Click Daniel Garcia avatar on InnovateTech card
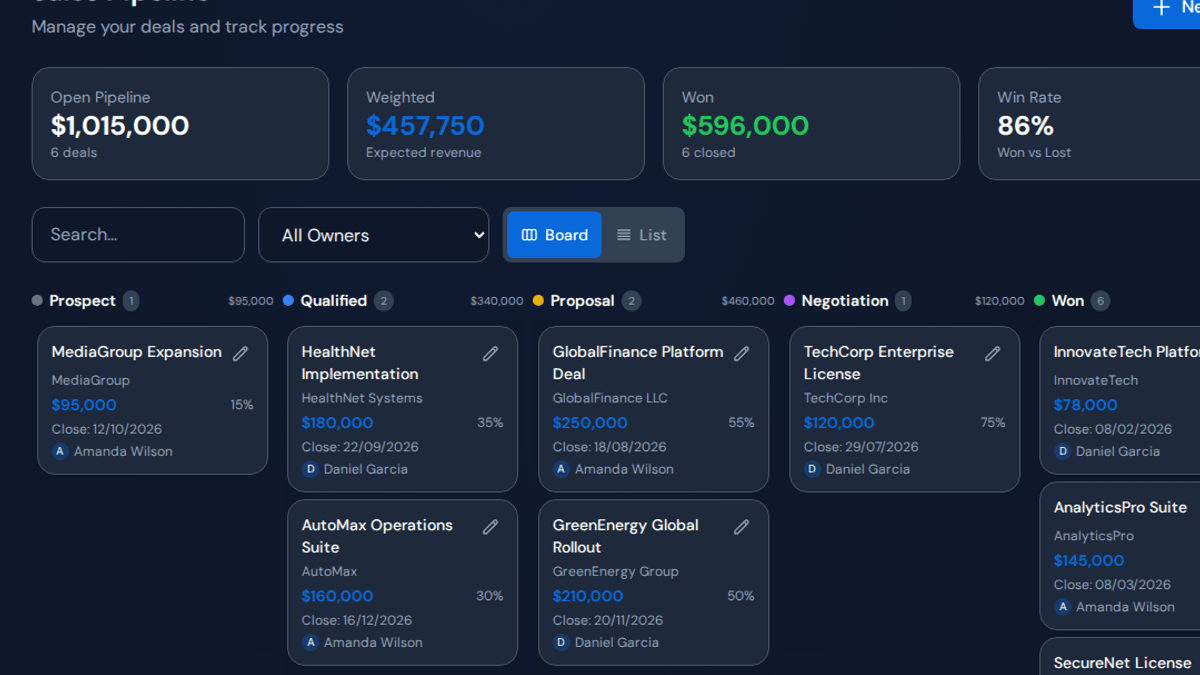 click(1062, 451)
